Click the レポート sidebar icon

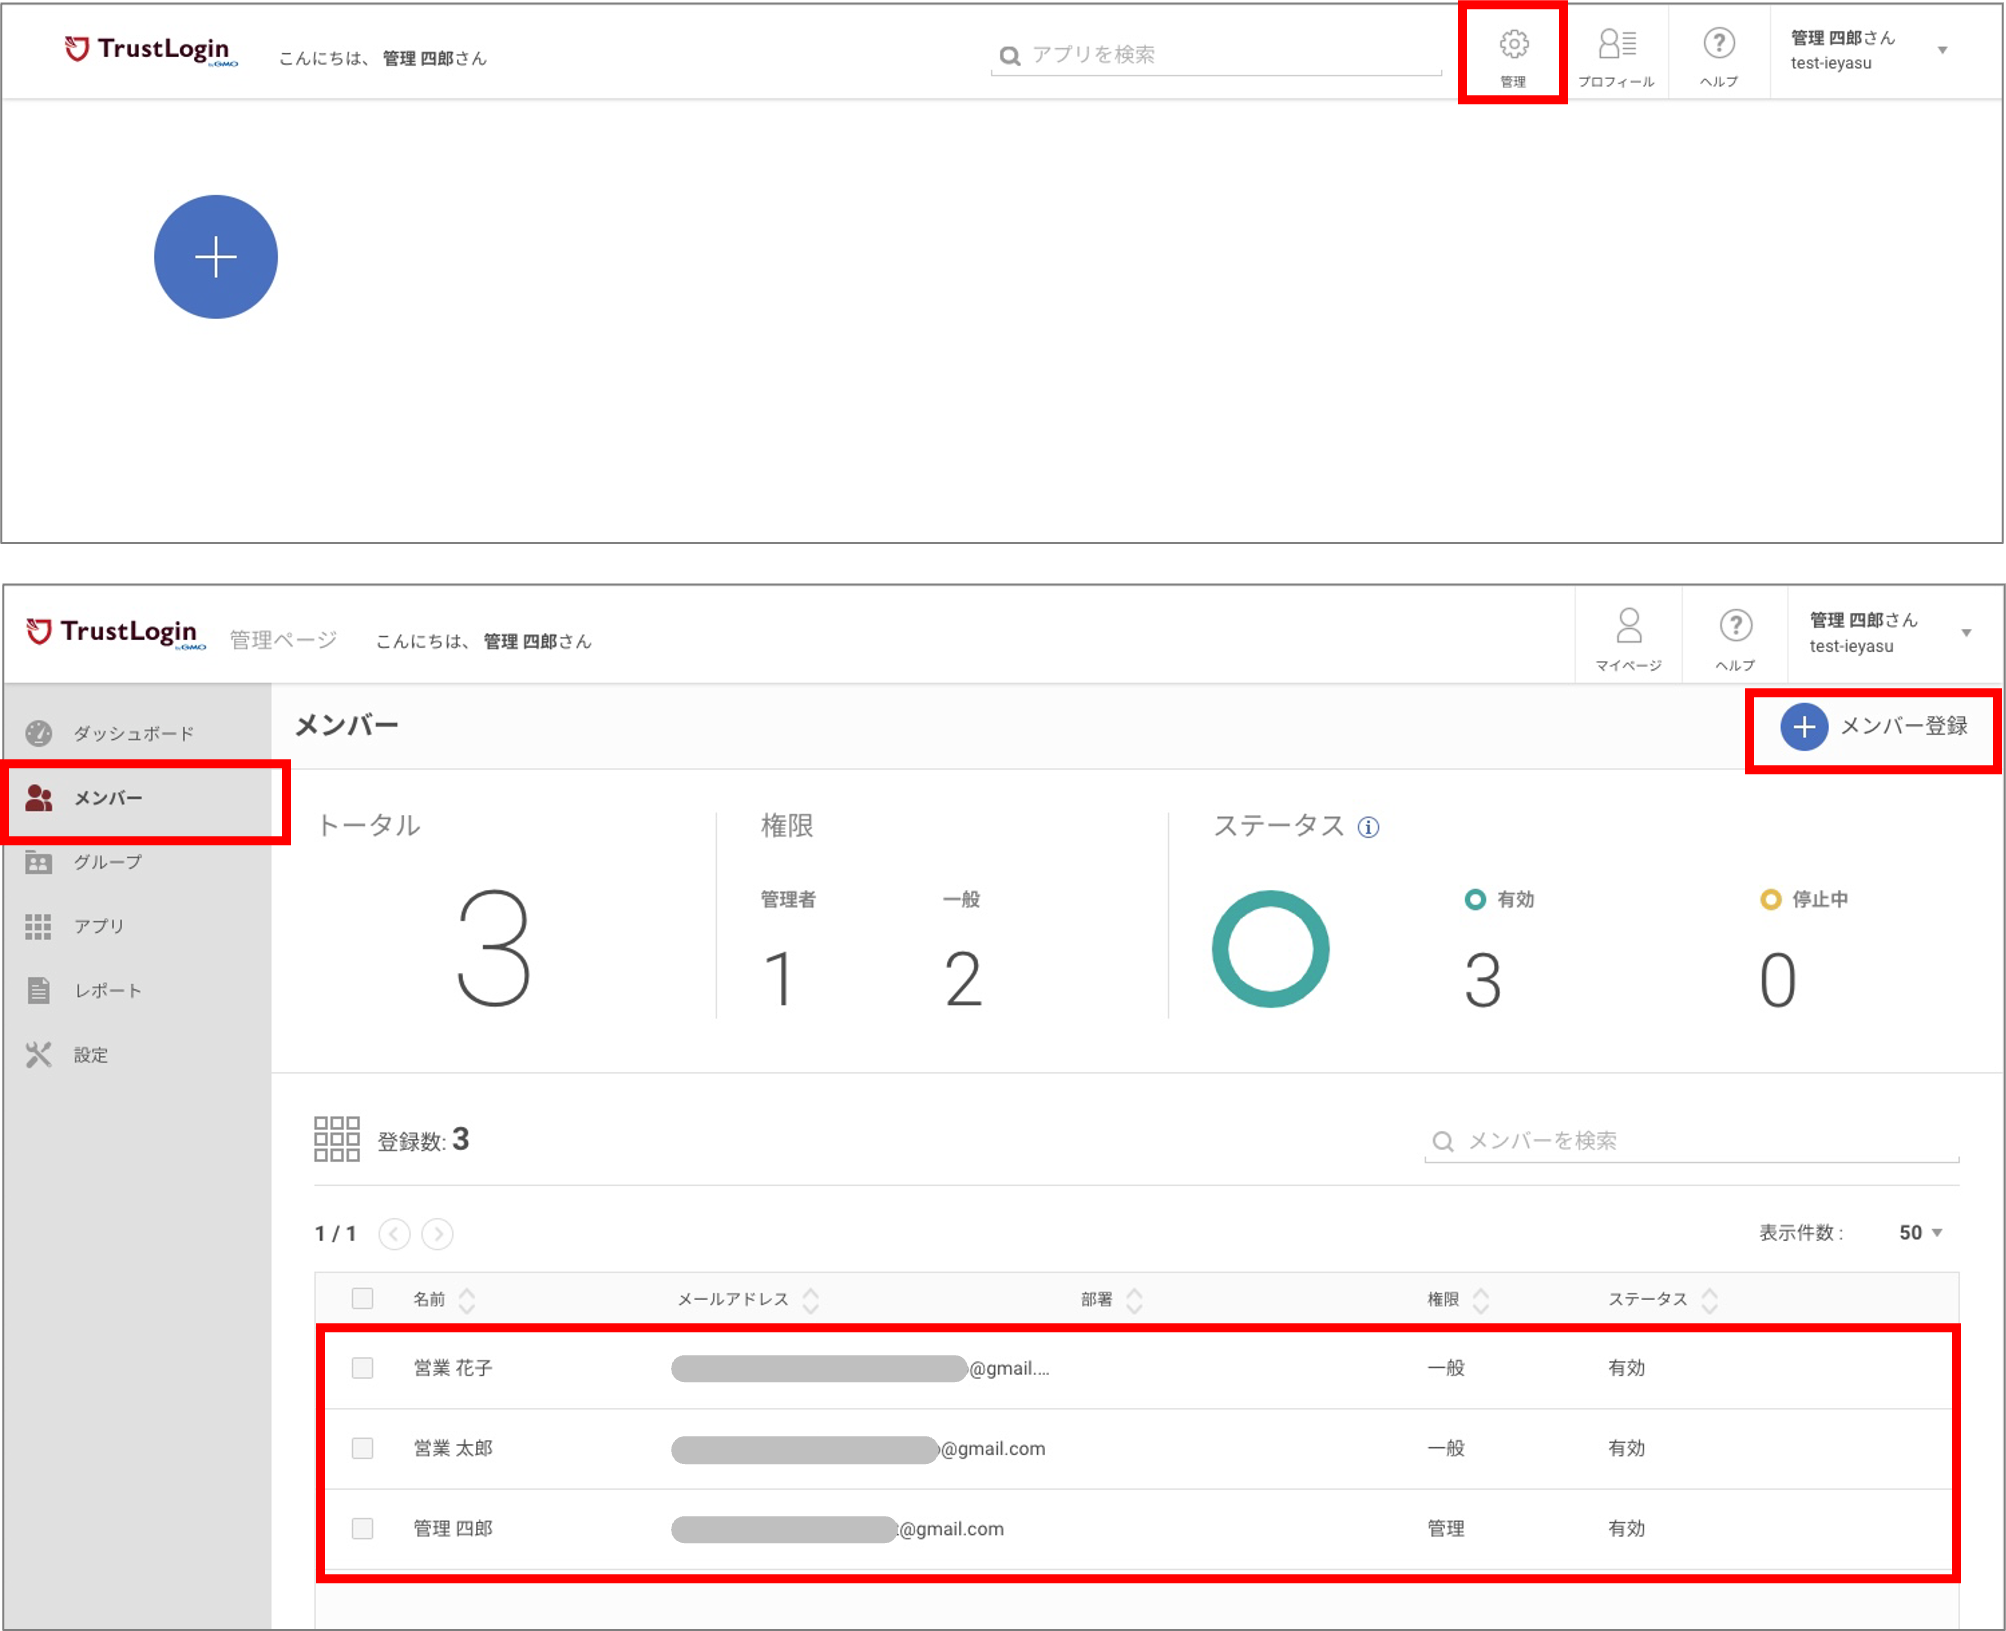coord(38,990)
